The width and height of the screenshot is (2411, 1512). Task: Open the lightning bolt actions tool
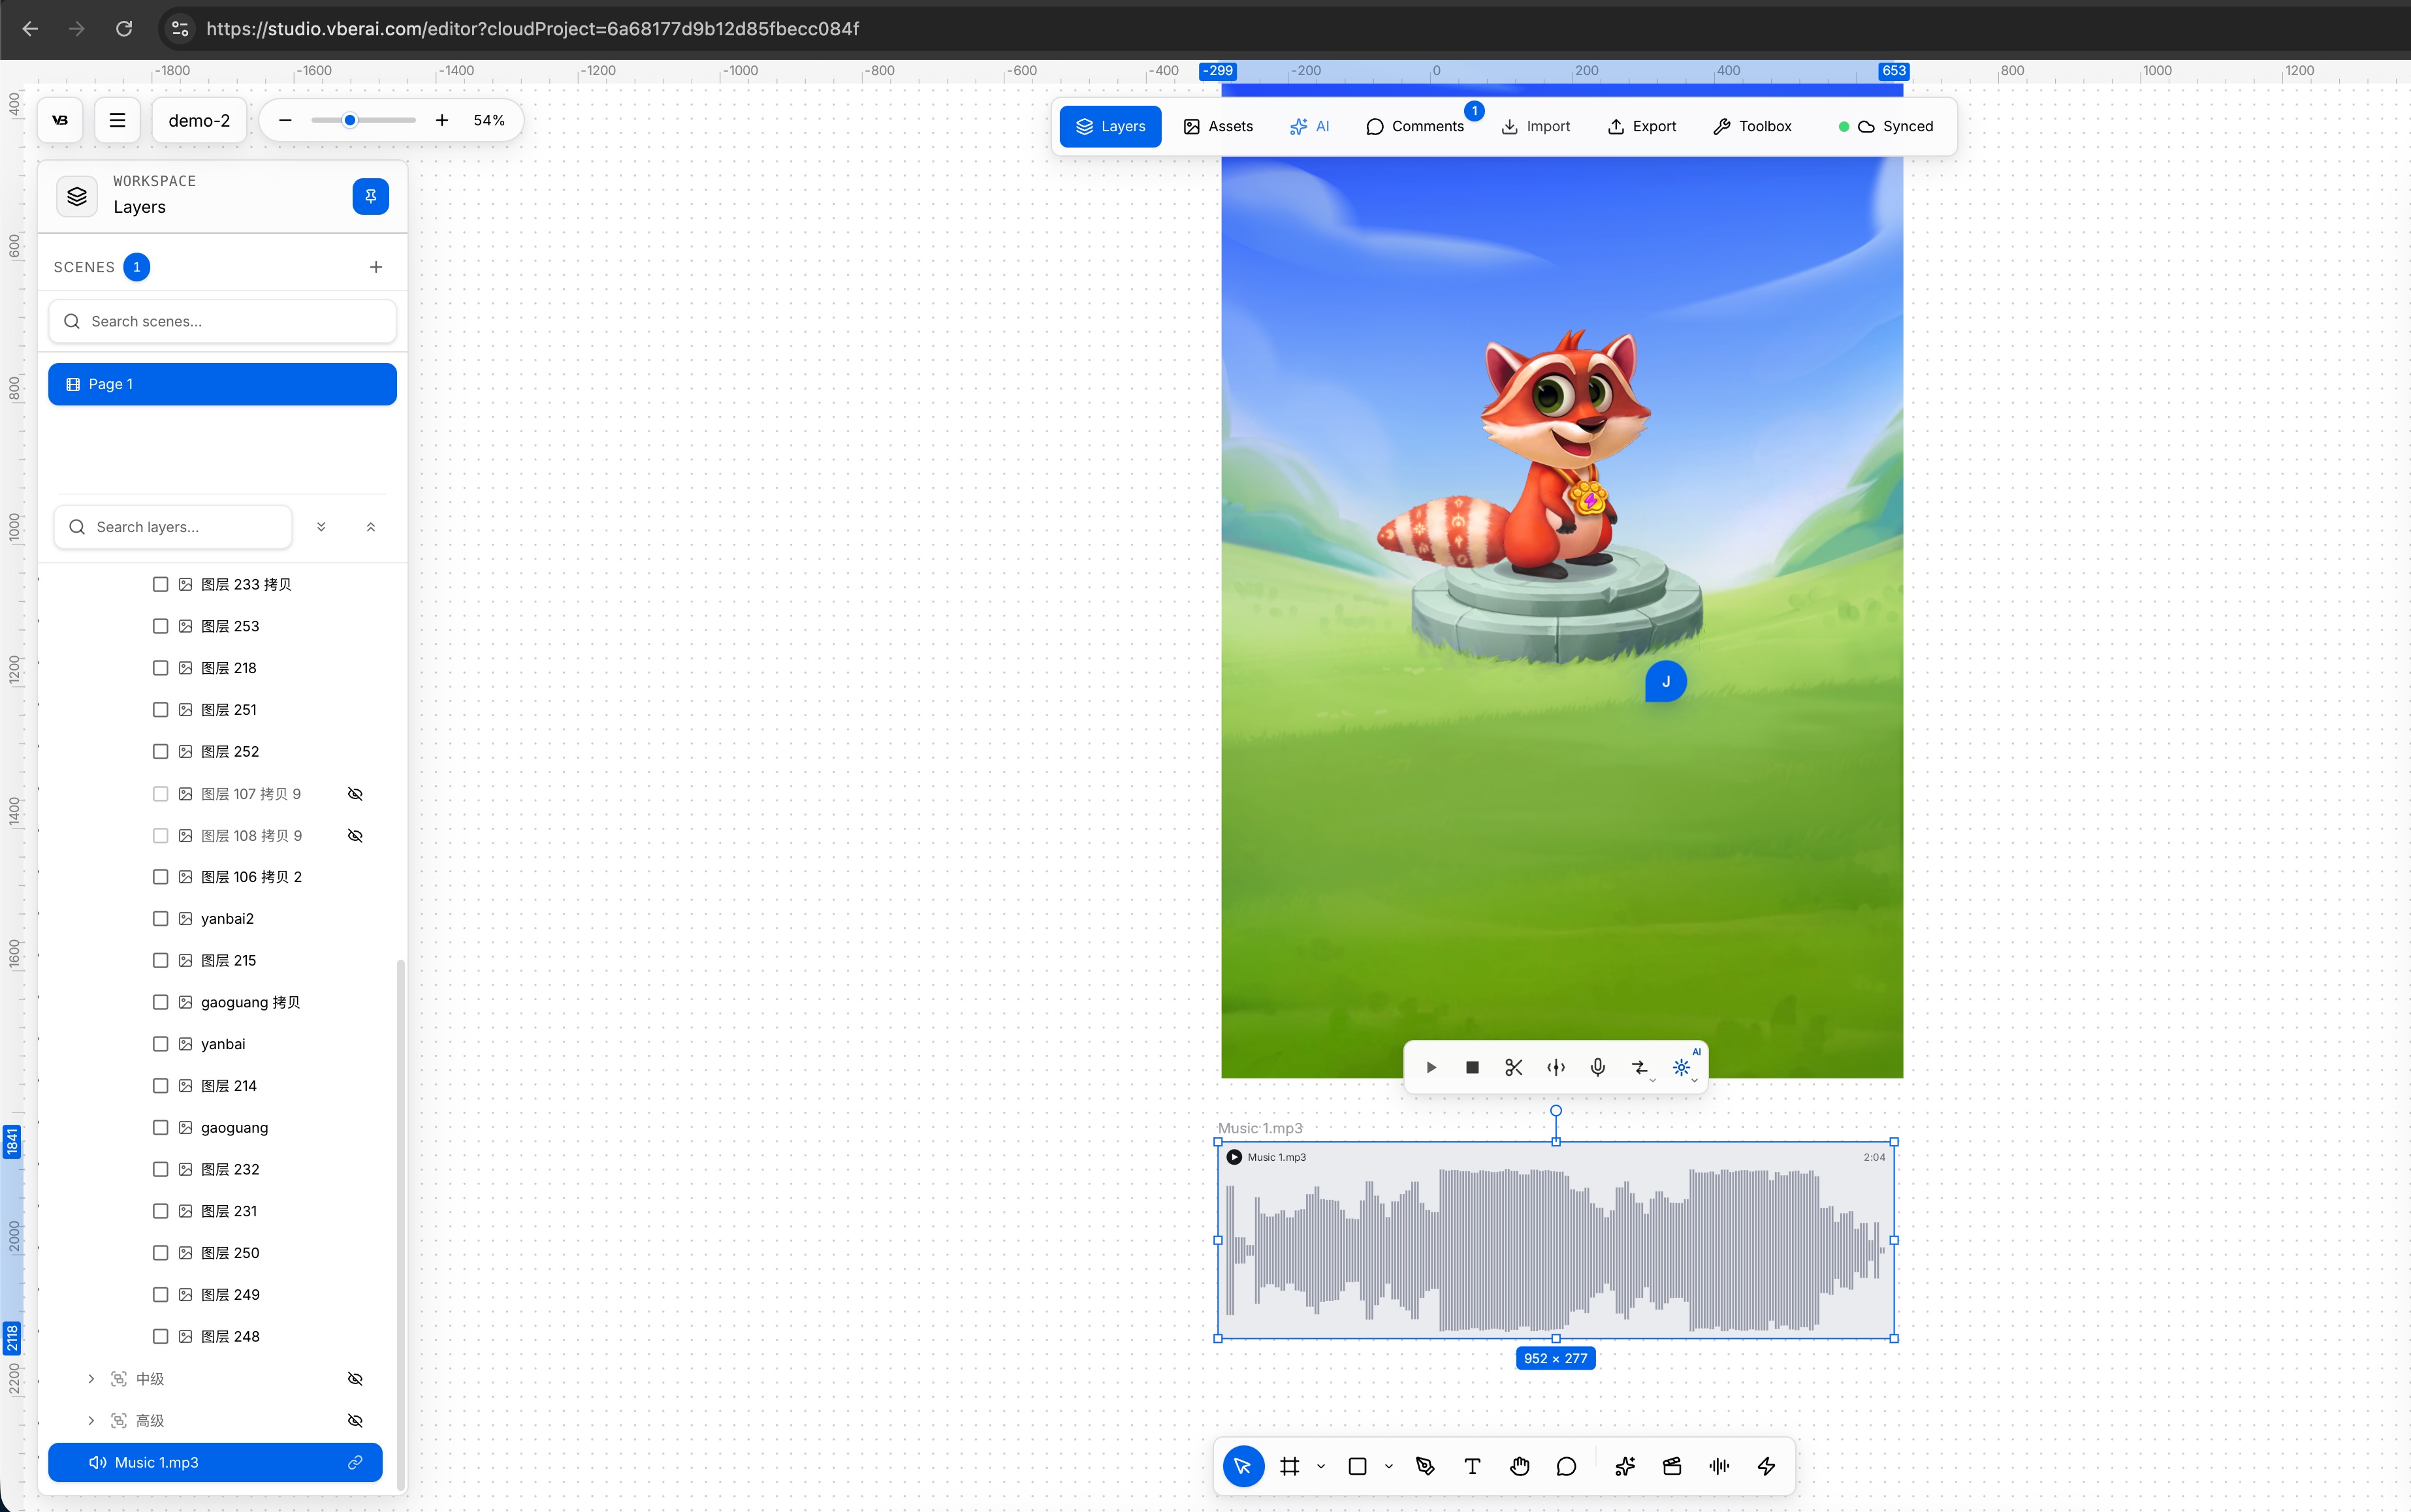click(1766, 1466)
